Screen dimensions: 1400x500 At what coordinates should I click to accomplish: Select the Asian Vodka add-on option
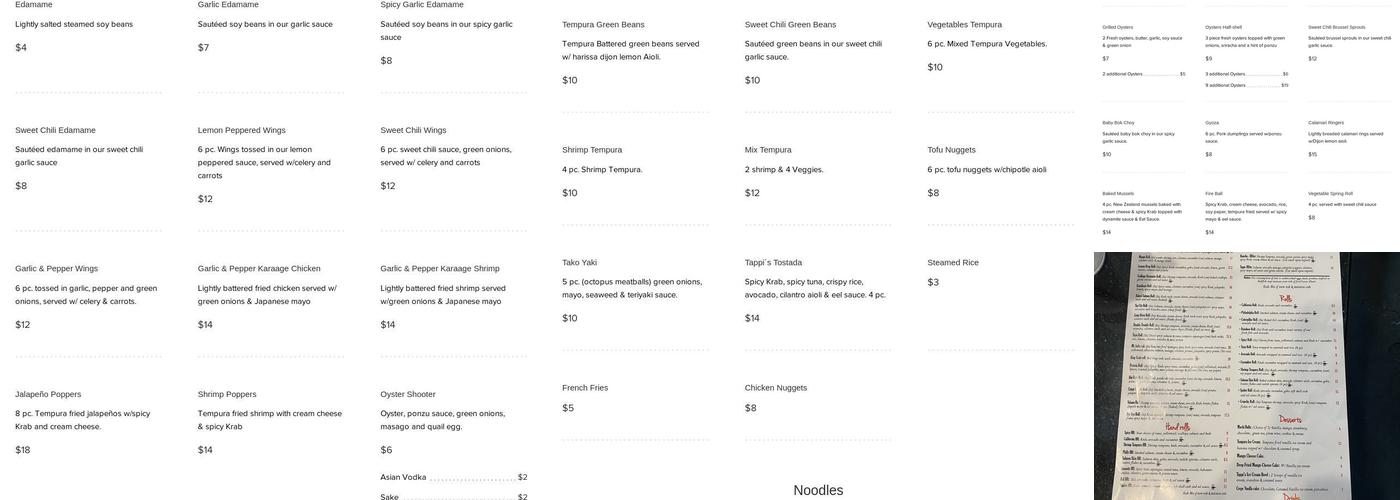click(x=403, y=477)
